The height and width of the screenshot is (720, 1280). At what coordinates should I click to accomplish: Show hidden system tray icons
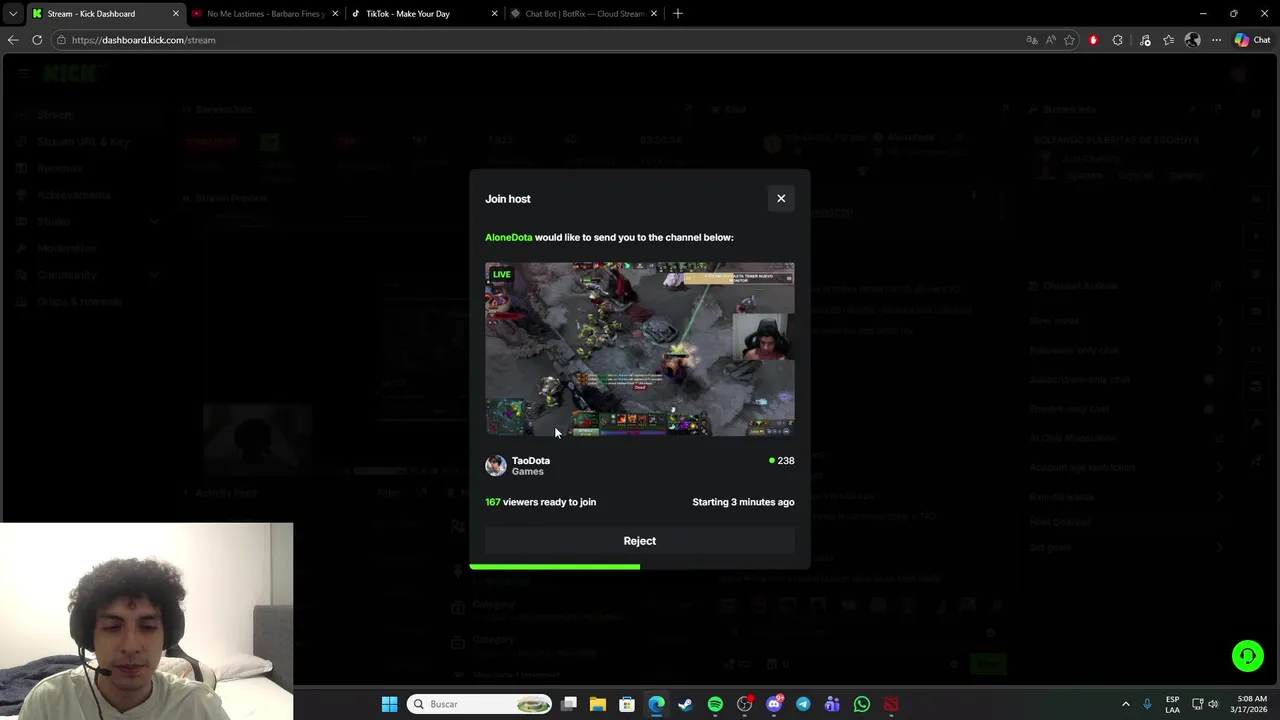[1125, 704]
